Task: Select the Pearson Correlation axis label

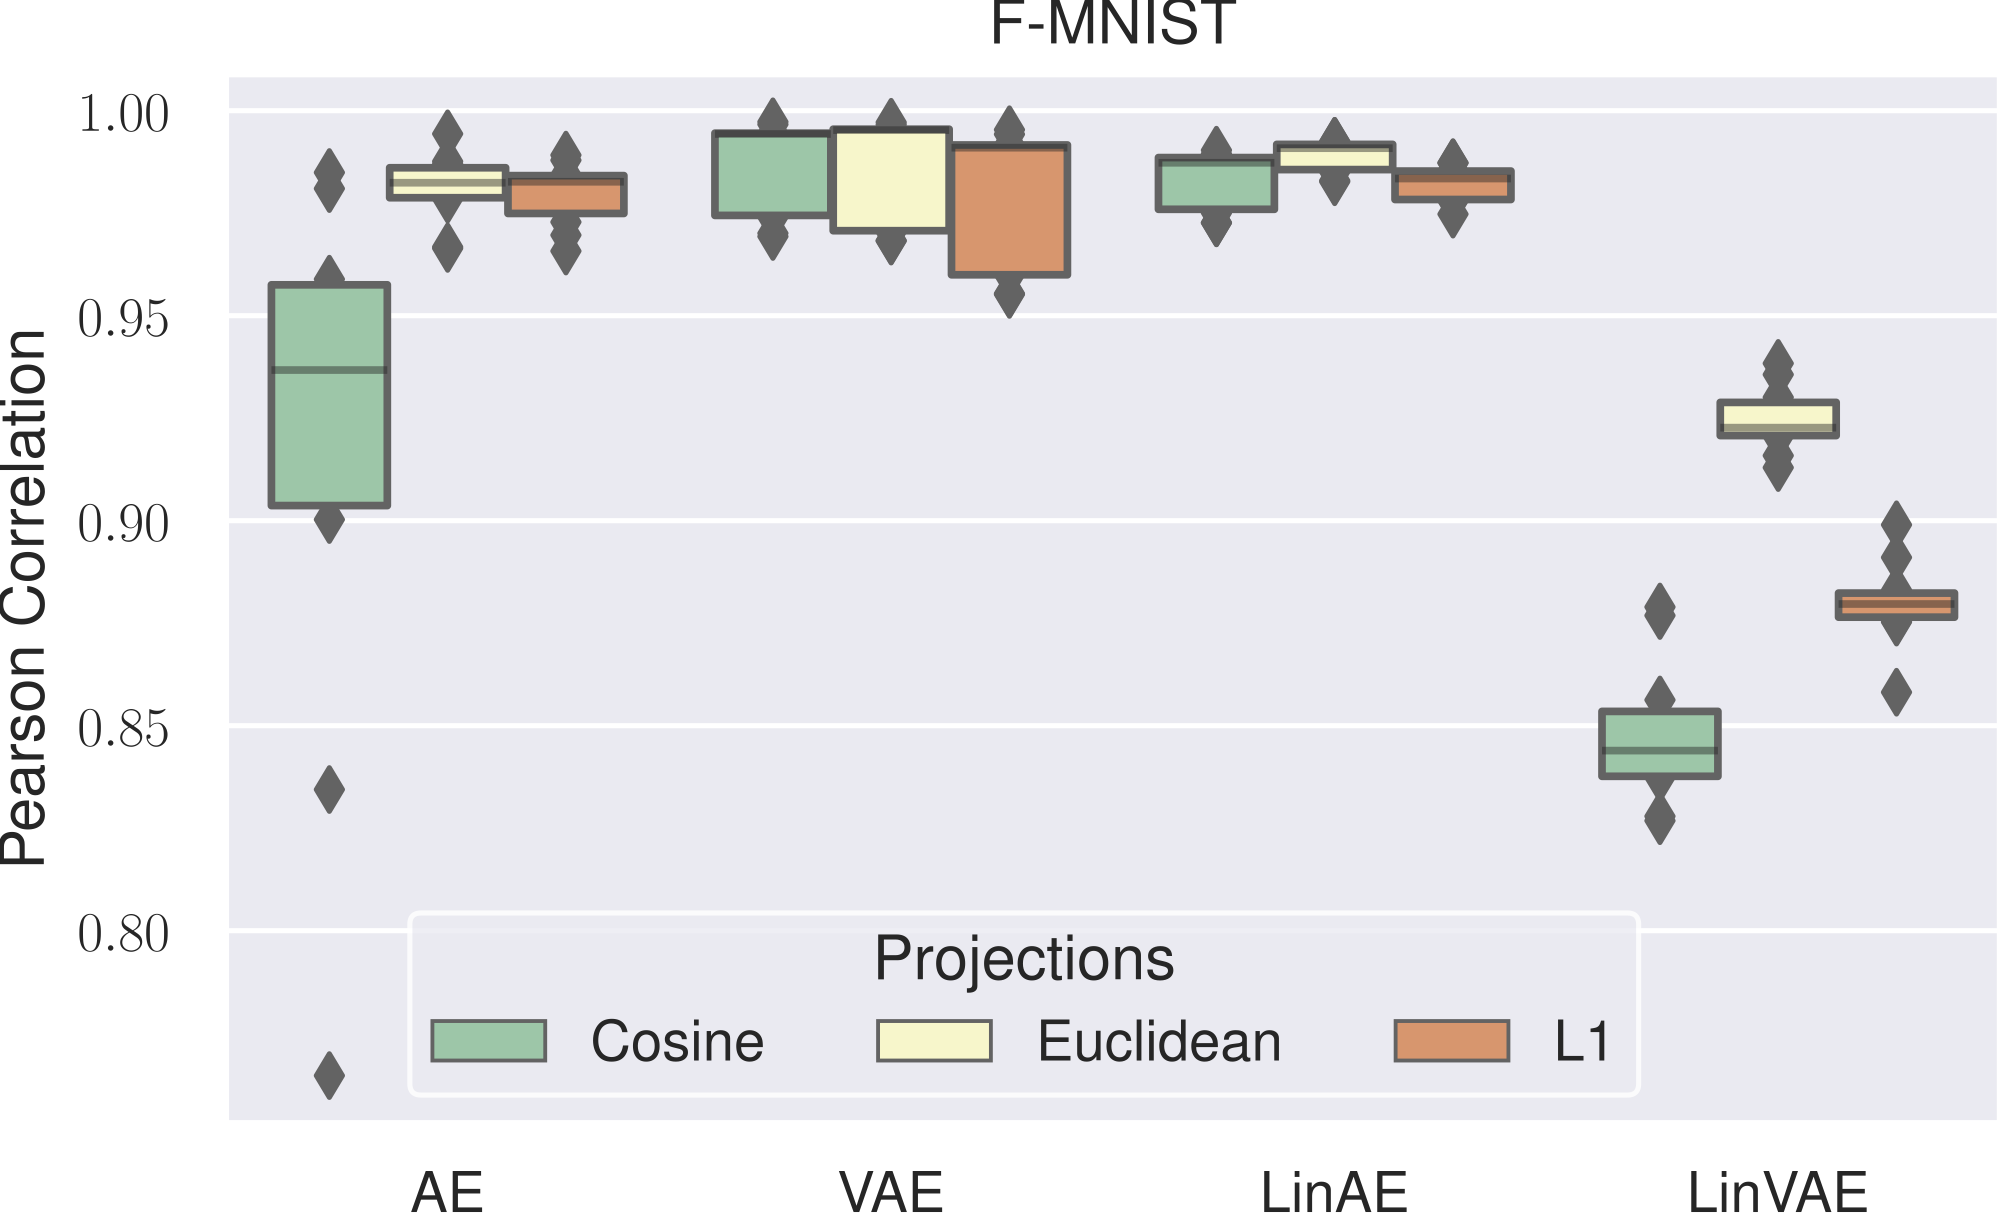Action: coord(24,598)
